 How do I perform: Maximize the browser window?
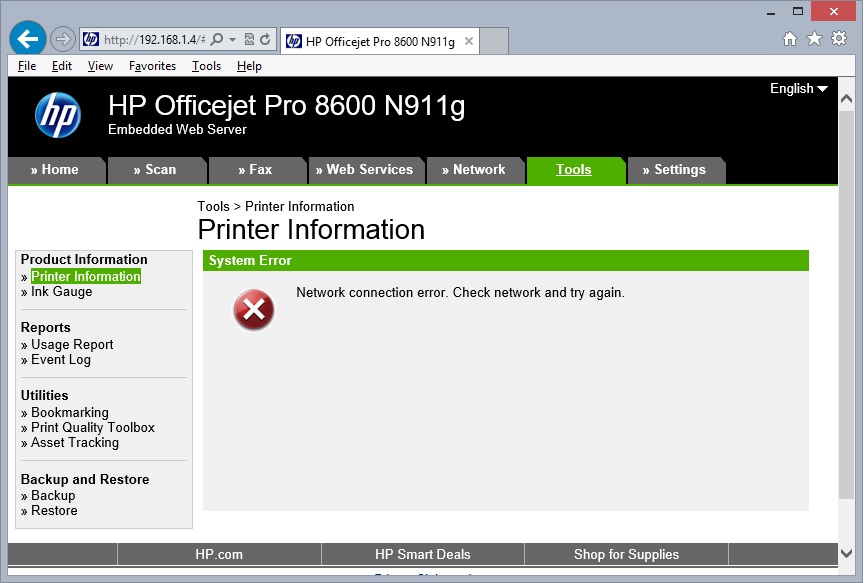pos(797,12)
